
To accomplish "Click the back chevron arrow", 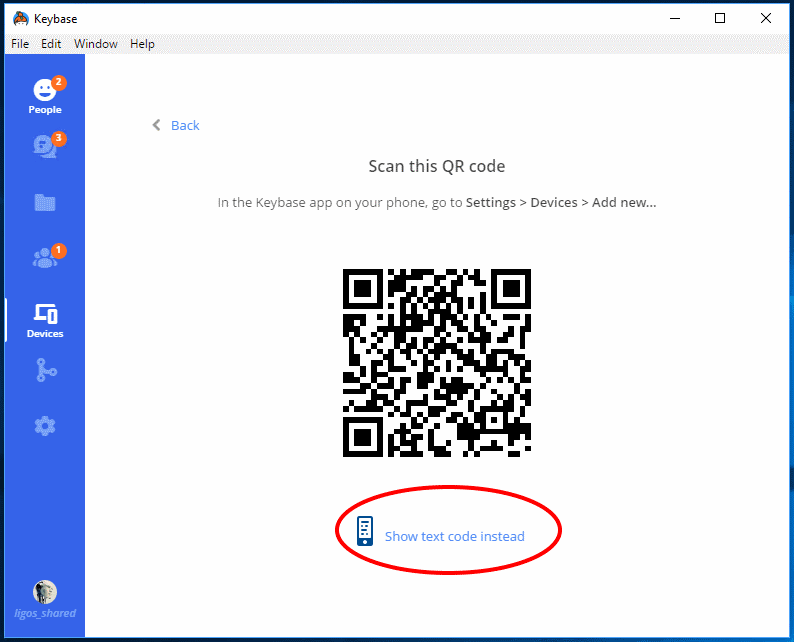I will 156,125.
